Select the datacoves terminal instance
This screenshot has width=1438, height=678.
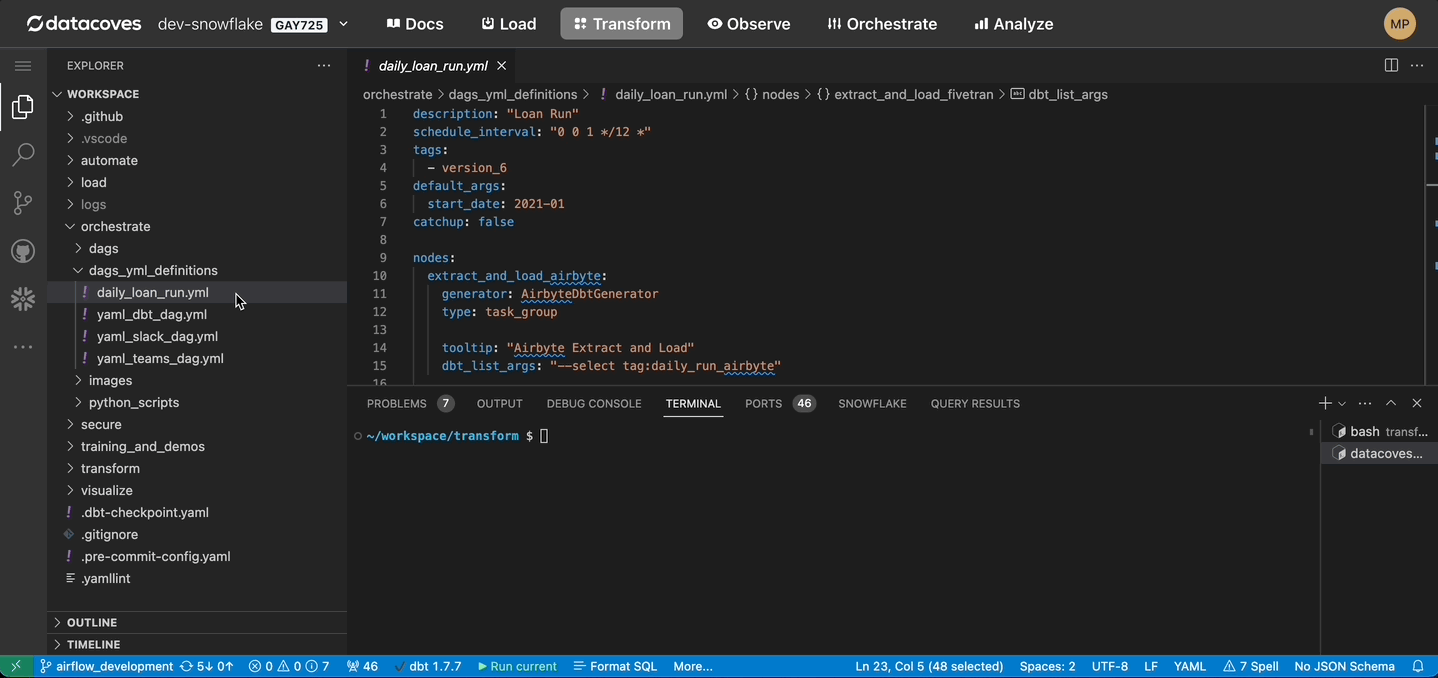pos(1380,454)
